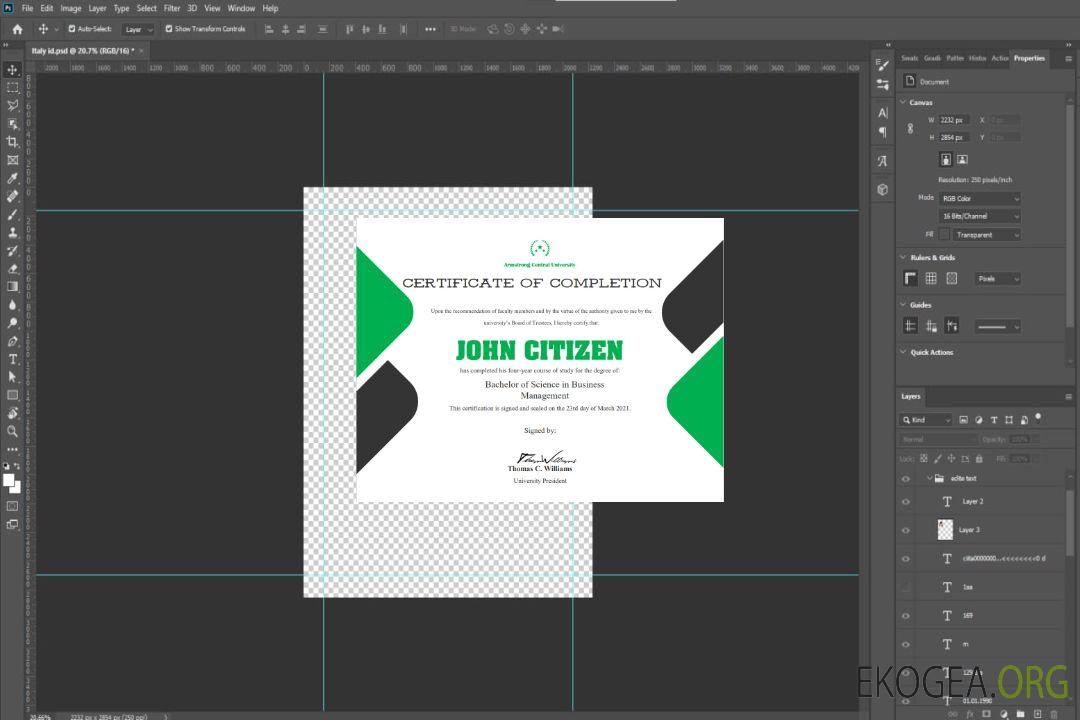This screenshot has height=720, width=1080.
Task: Select the Rectangular Marquee tool
Action: pyautogui.click(x=13, y=87)
